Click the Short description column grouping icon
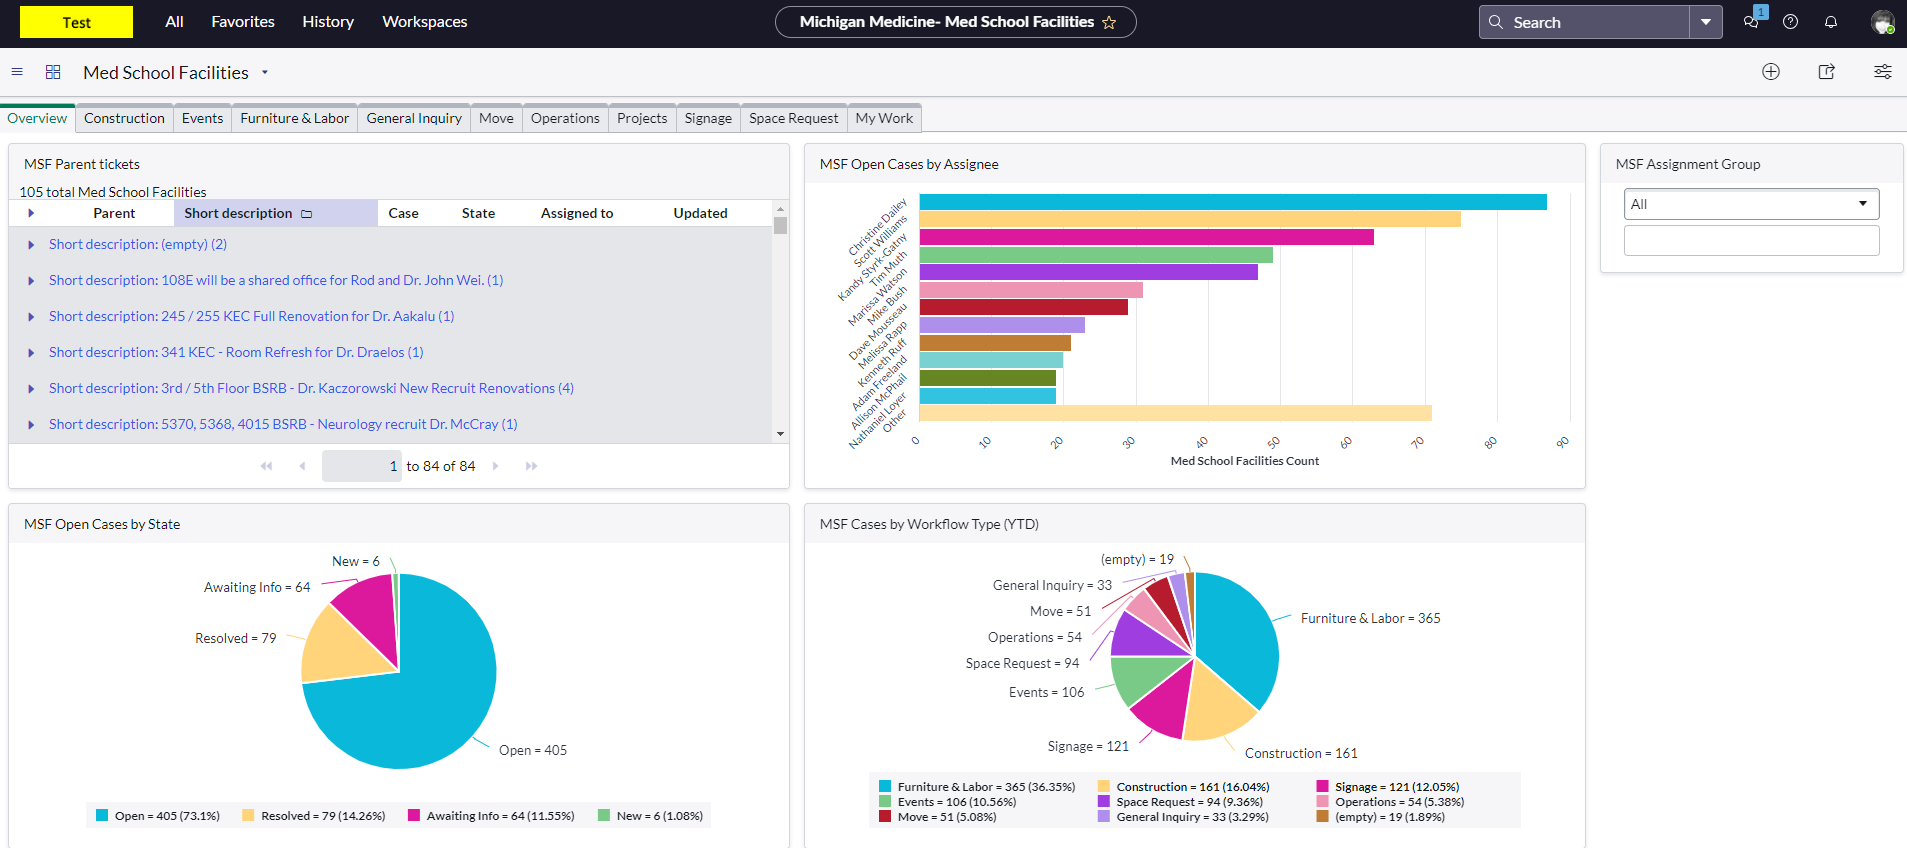 pos(307,214)
